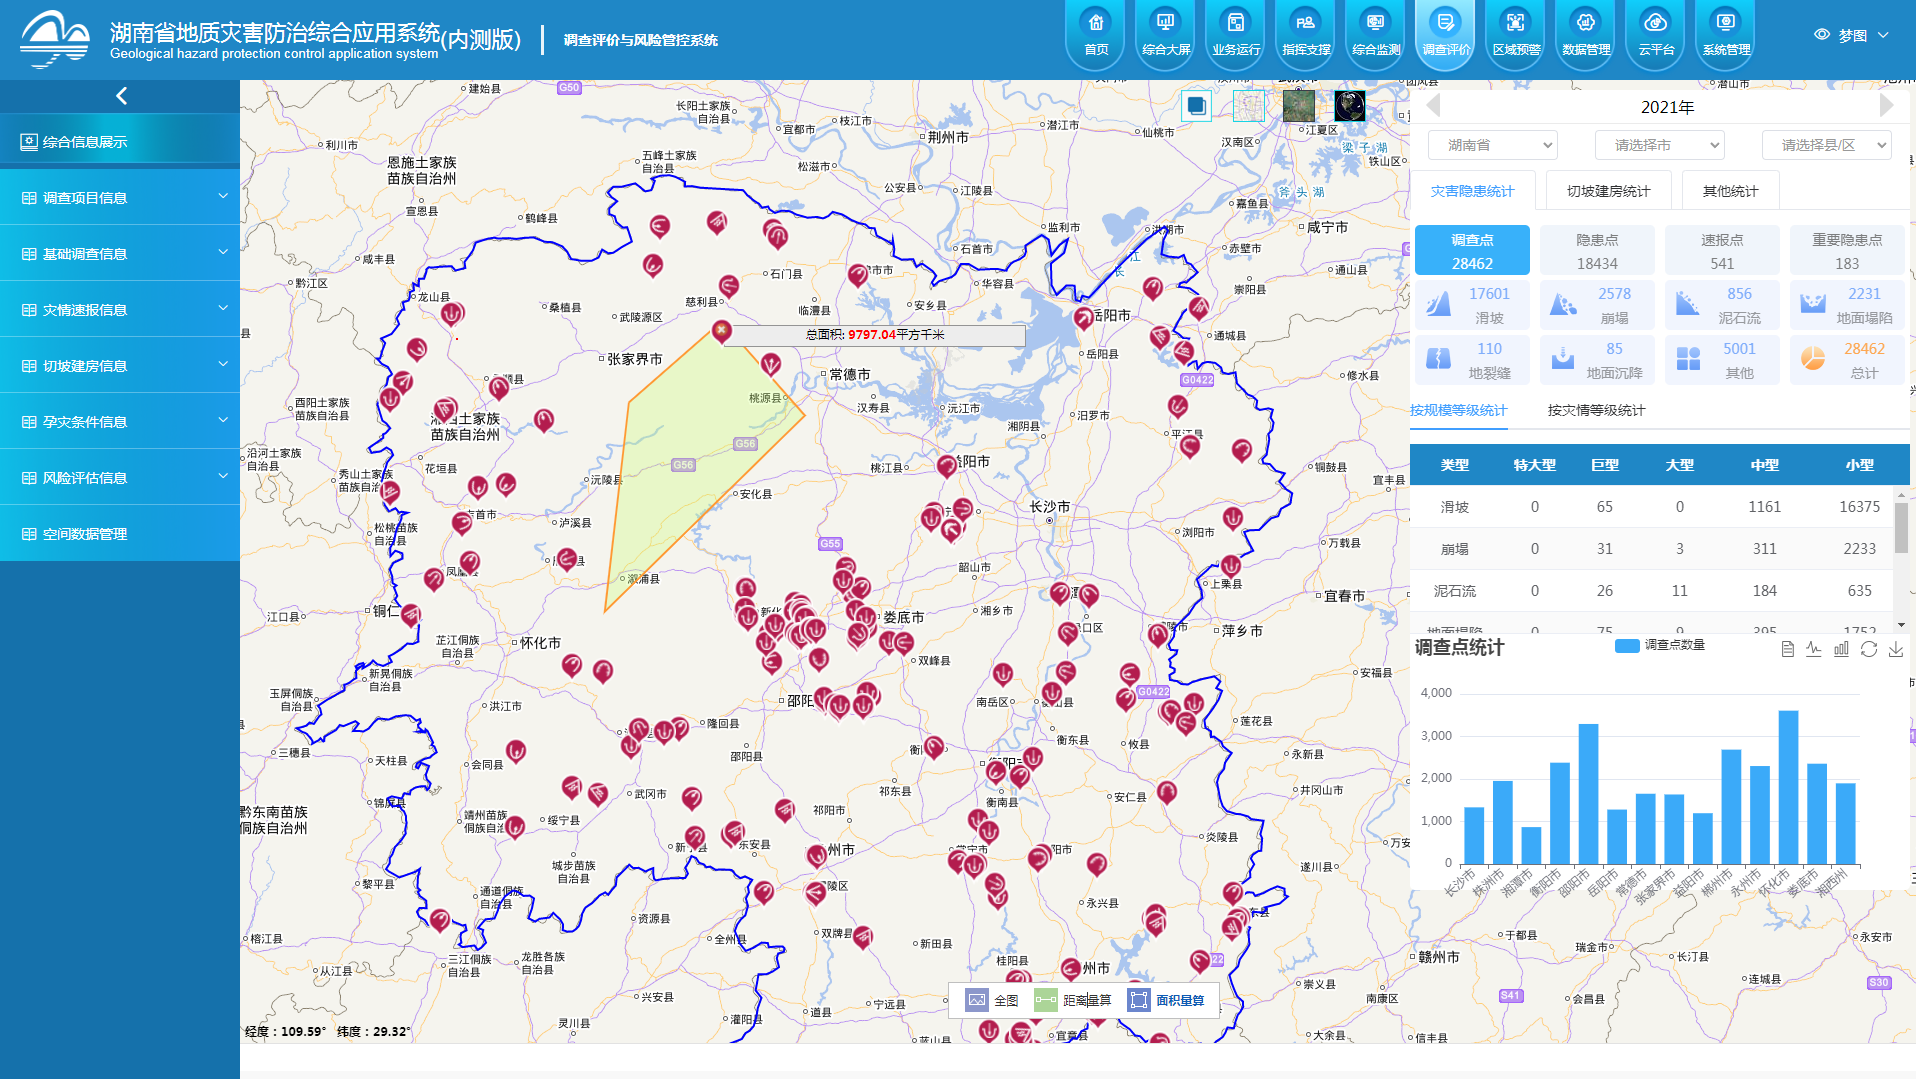Screen dimensions: 1916x1079
Task: Collapse the left sidebar with arrow
Action: tap(121, 96)
